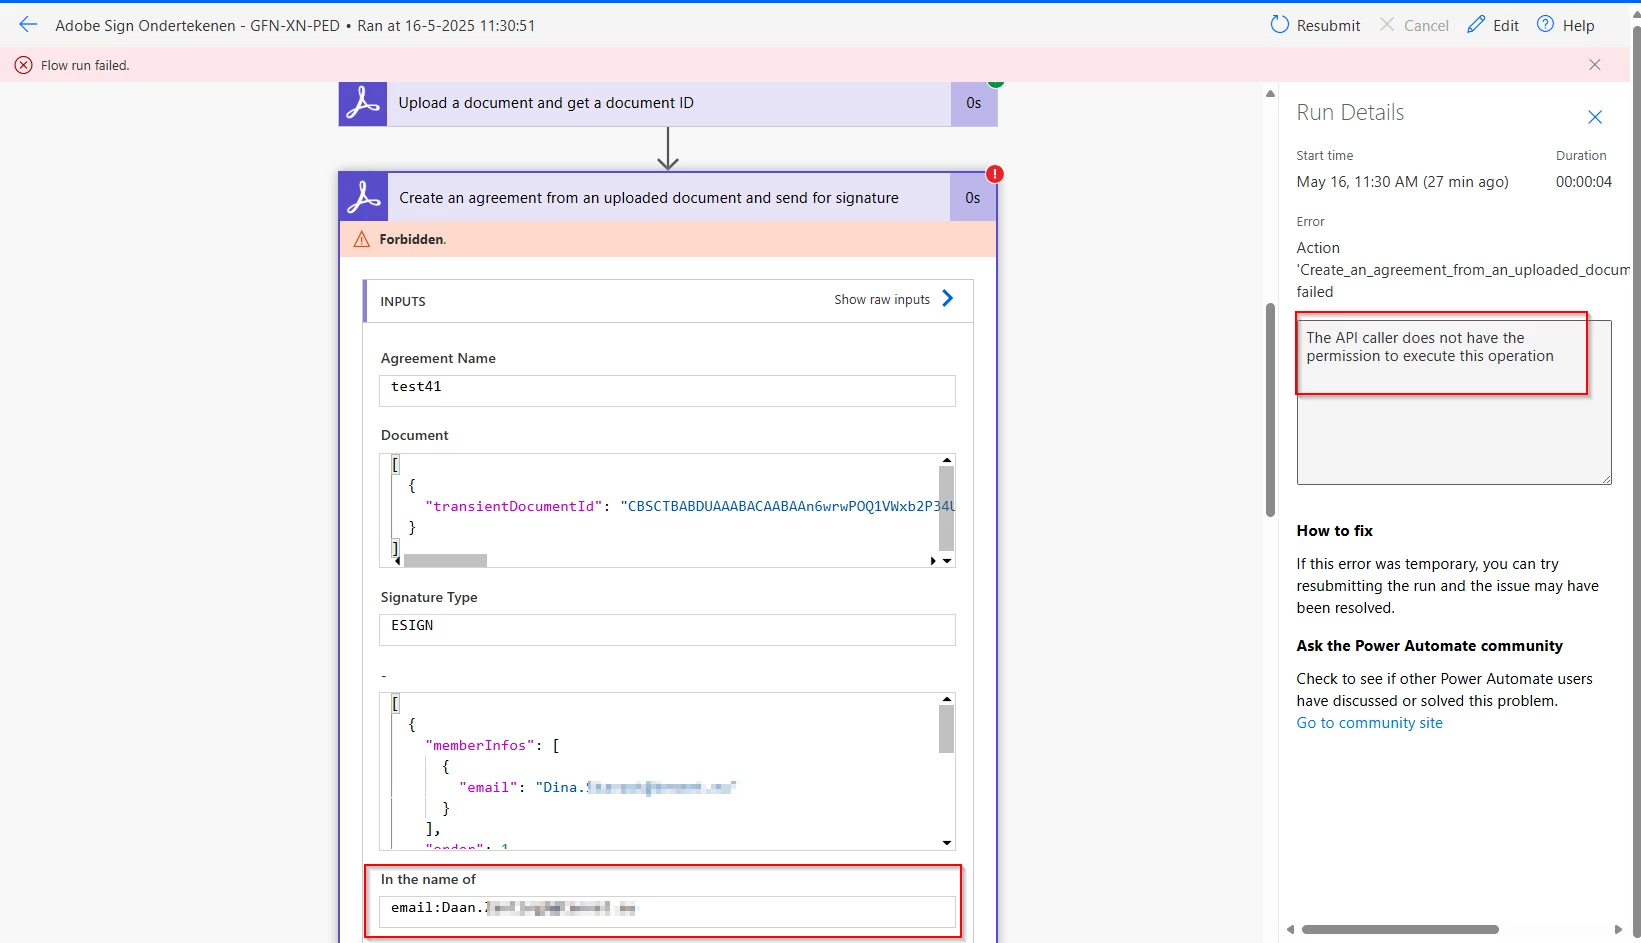The width and height of the screenshot is (1641, 943).
Task: Open the flow editor with Edit
Action: [x=1493, y=25]
